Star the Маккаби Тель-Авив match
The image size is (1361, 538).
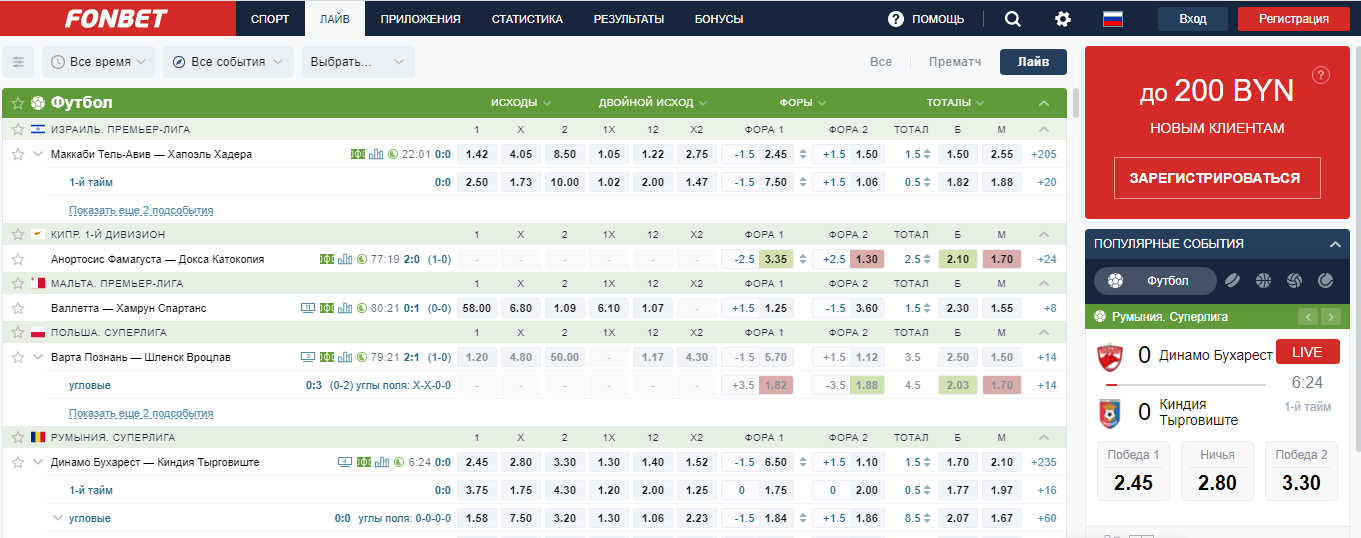tap(17, 154)
